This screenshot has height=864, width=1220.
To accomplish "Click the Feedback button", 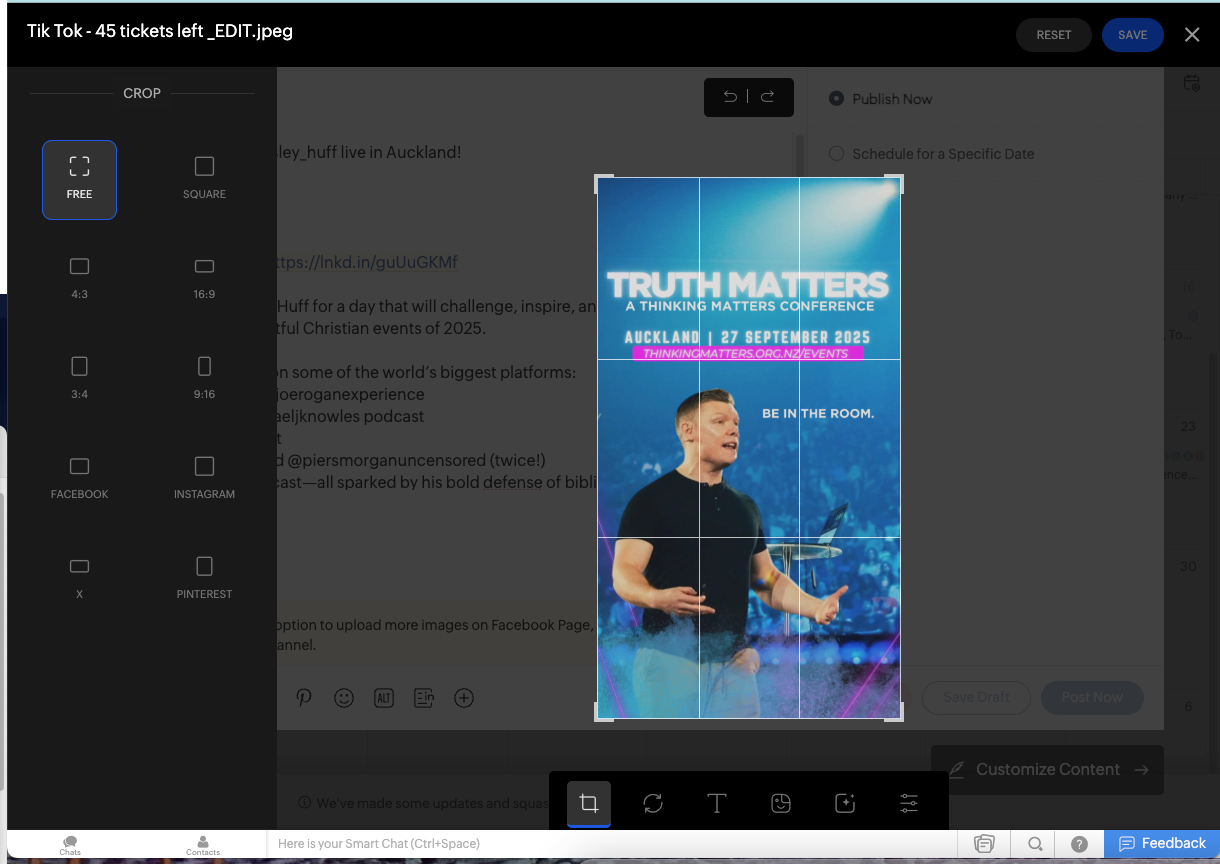I will (x=1162, y=843).
